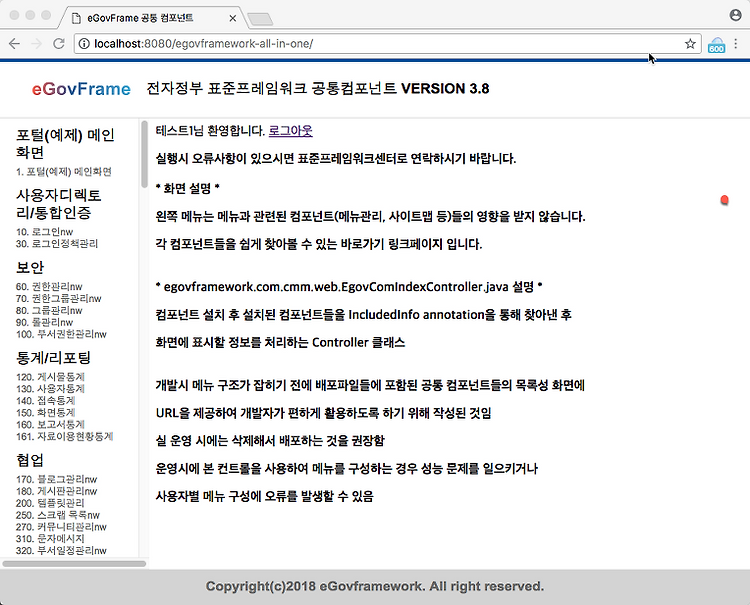Open a new tab button
The height and width of the screenshot is (605, 750).
click(x=261, y=19)
